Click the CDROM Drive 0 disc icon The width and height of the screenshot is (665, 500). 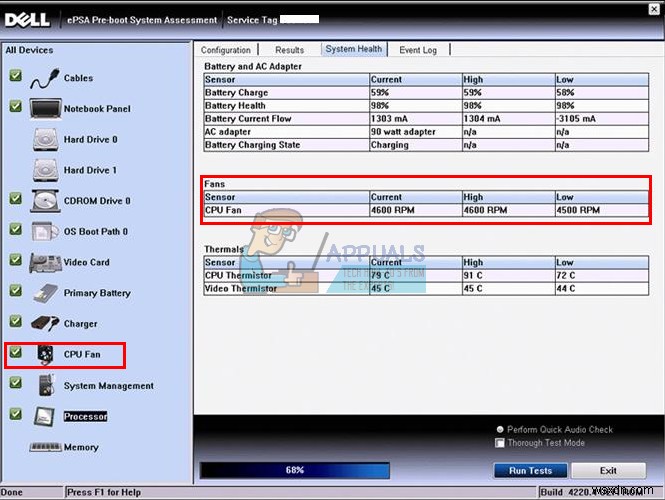coord(45,201)
